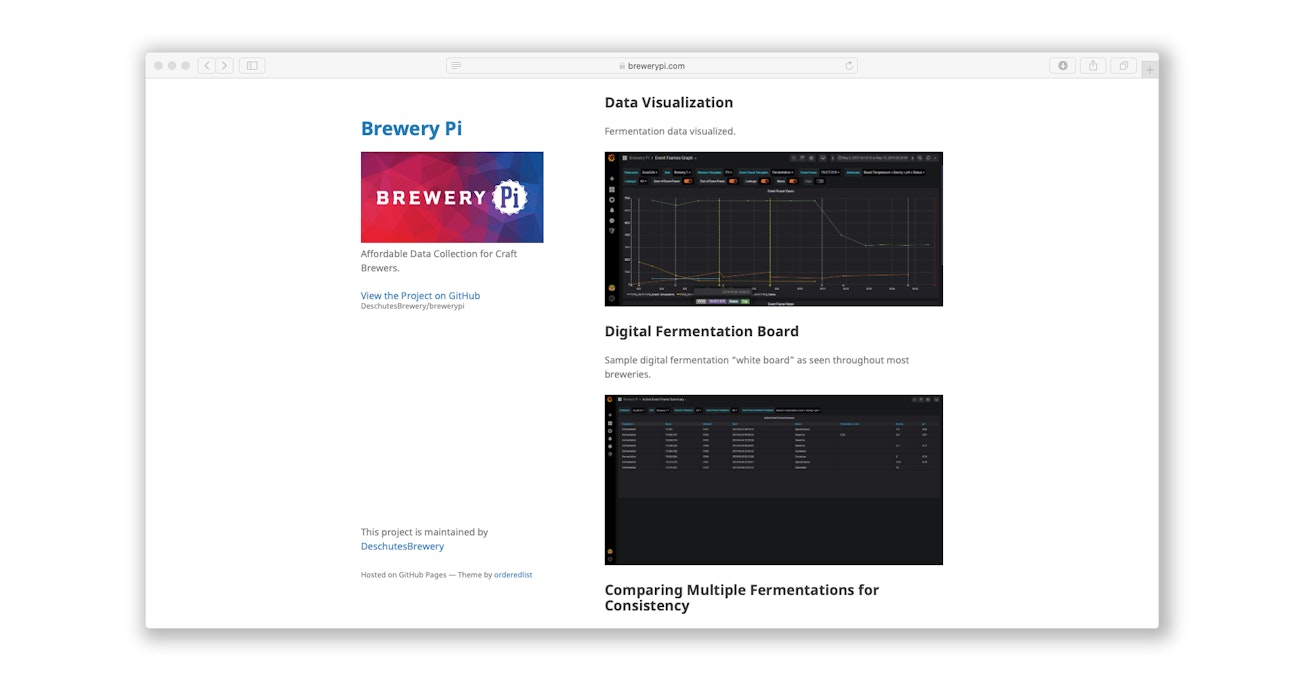Click the "Fermentation data visualized." text
The width and height of the screenshot is (1300, 677).
(670, 131)
